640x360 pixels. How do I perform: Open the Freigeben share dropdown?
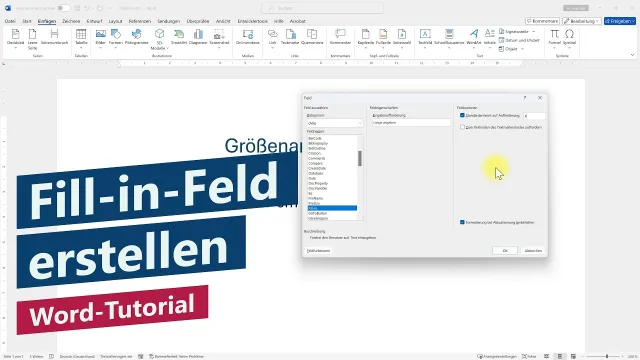tap(633, 21)
